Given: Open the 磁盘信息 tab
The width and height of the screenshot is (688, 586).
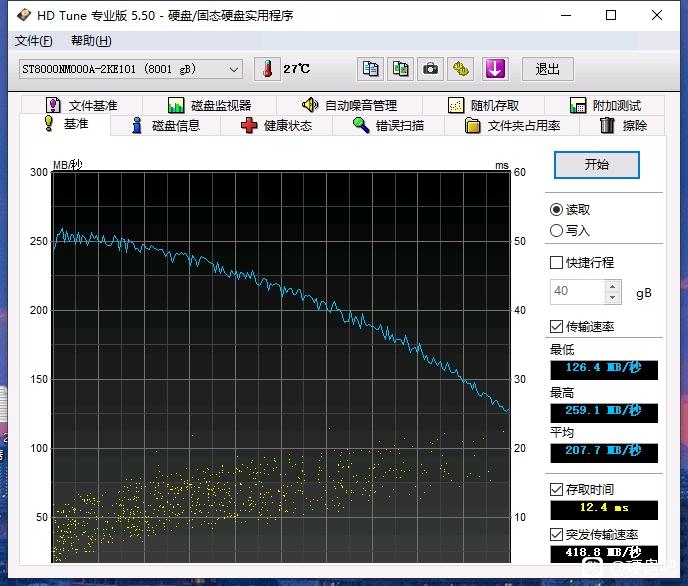Looking at the screenshot, I should 166,126.
